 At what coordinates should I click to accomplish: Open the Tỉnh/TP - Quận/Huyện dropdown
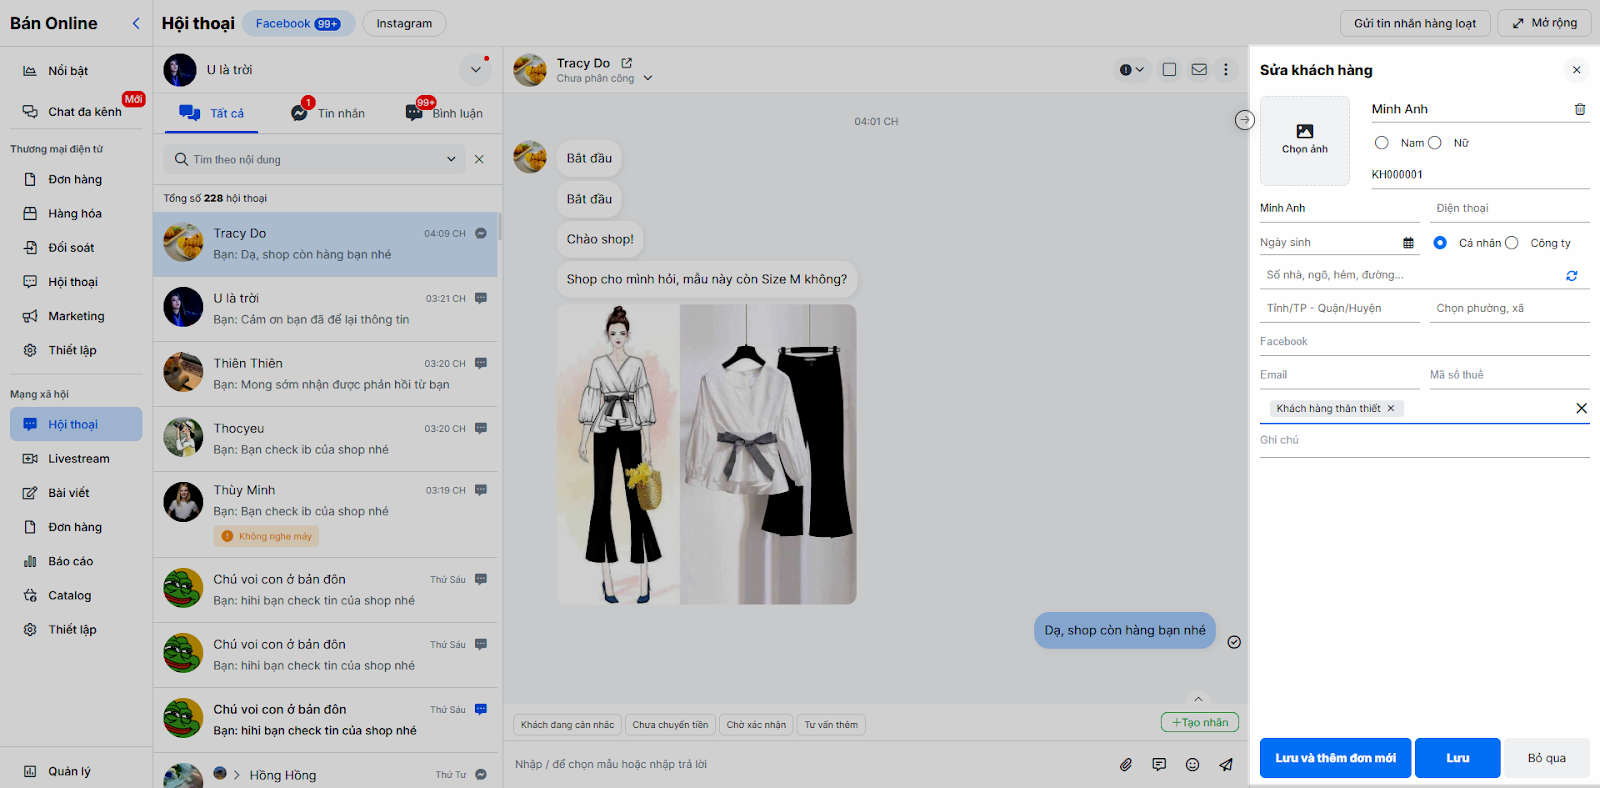pos(1340,308)
